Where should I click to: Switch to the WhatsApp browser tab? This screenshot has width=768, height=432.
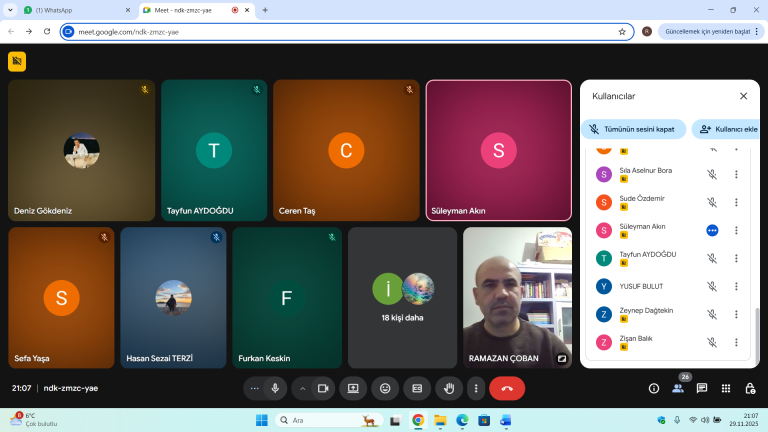72,10
